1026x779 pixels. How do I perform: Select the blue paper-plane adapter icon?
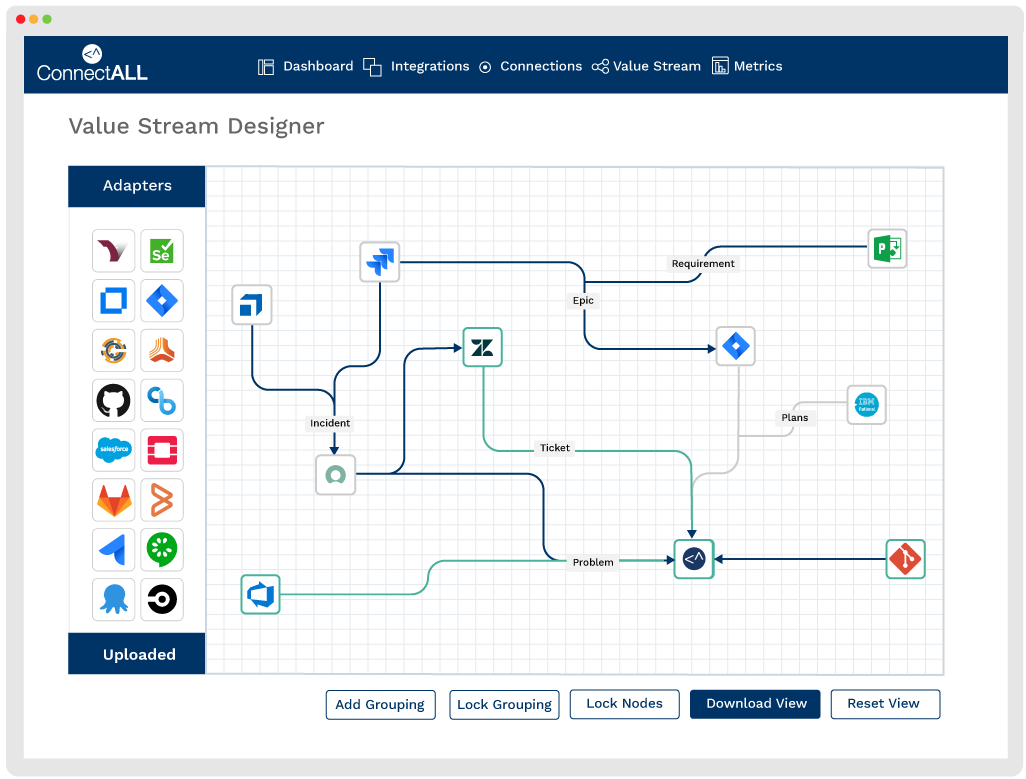pos(113,549)
